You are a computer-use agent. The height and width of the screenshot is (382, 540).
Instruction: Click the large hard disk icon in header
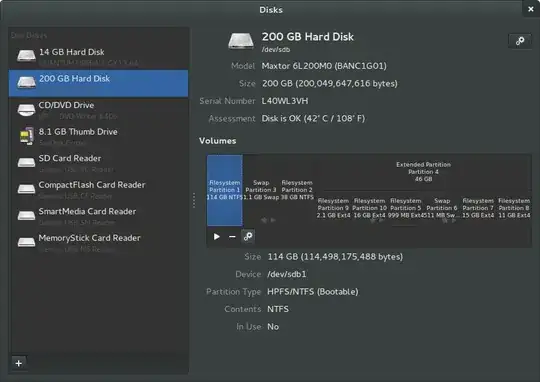(x=241, y=41)
